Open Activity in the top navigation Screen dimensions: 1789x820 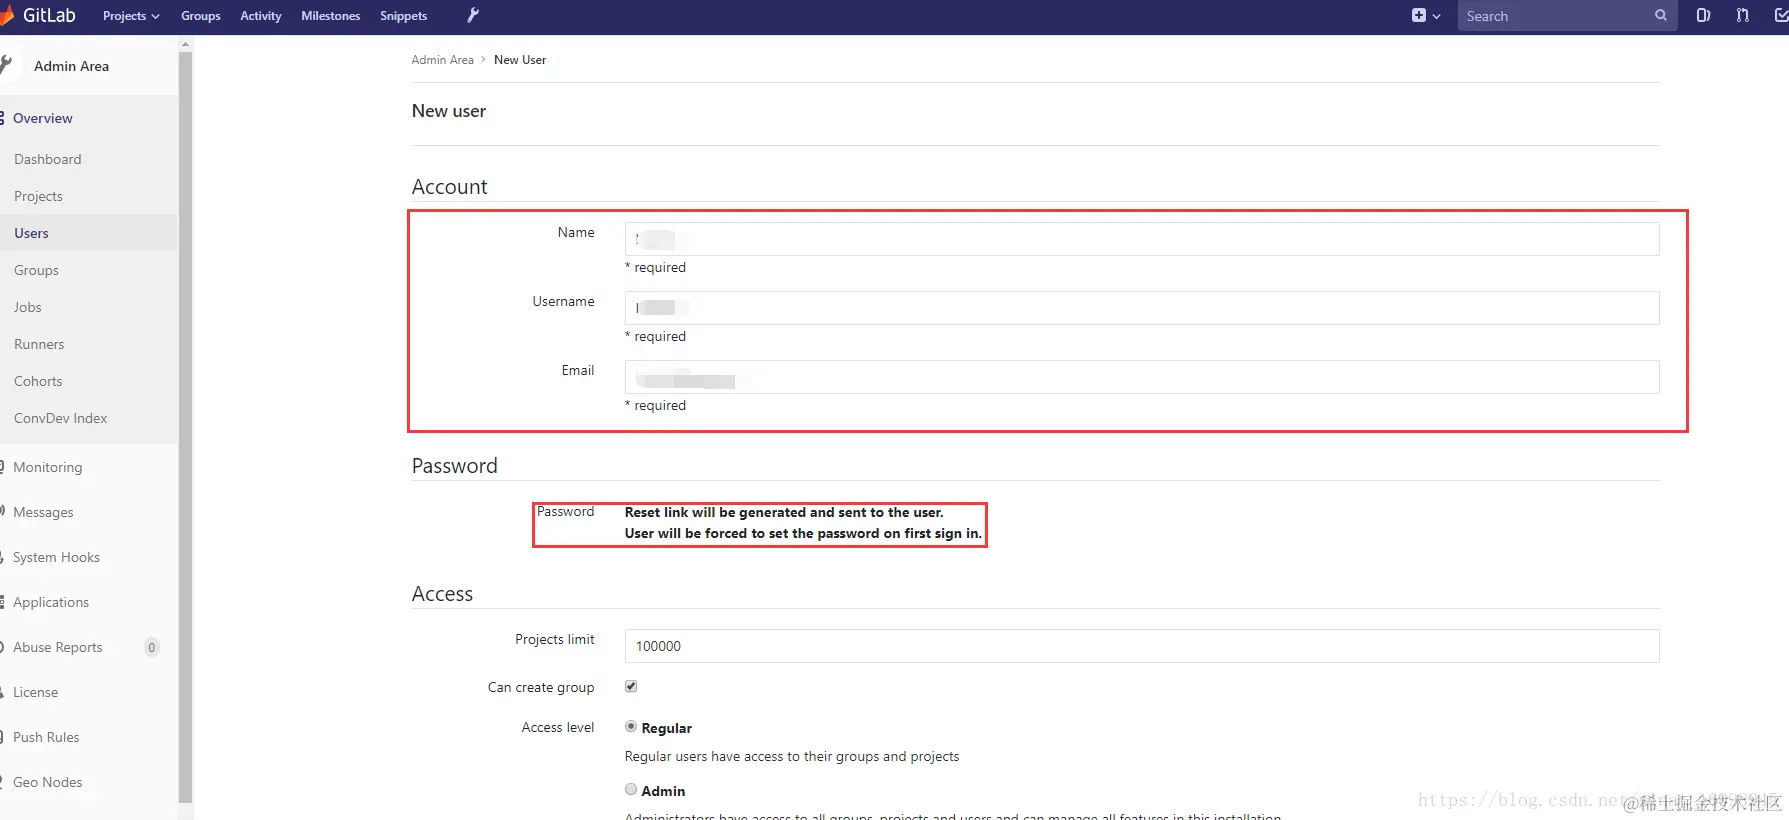[x=261, y=16]
